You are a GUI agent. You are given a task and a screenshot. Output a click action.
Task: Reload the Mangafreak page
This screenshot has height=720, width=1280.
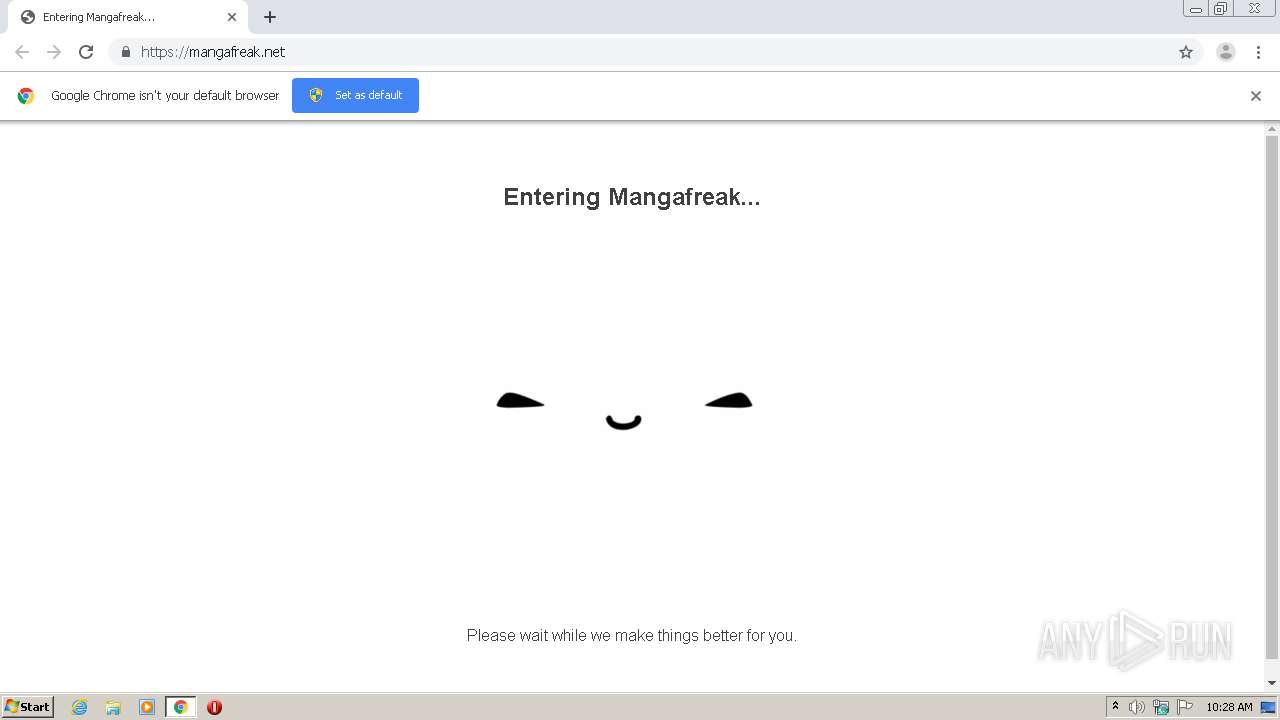click(x=86, y=52)
